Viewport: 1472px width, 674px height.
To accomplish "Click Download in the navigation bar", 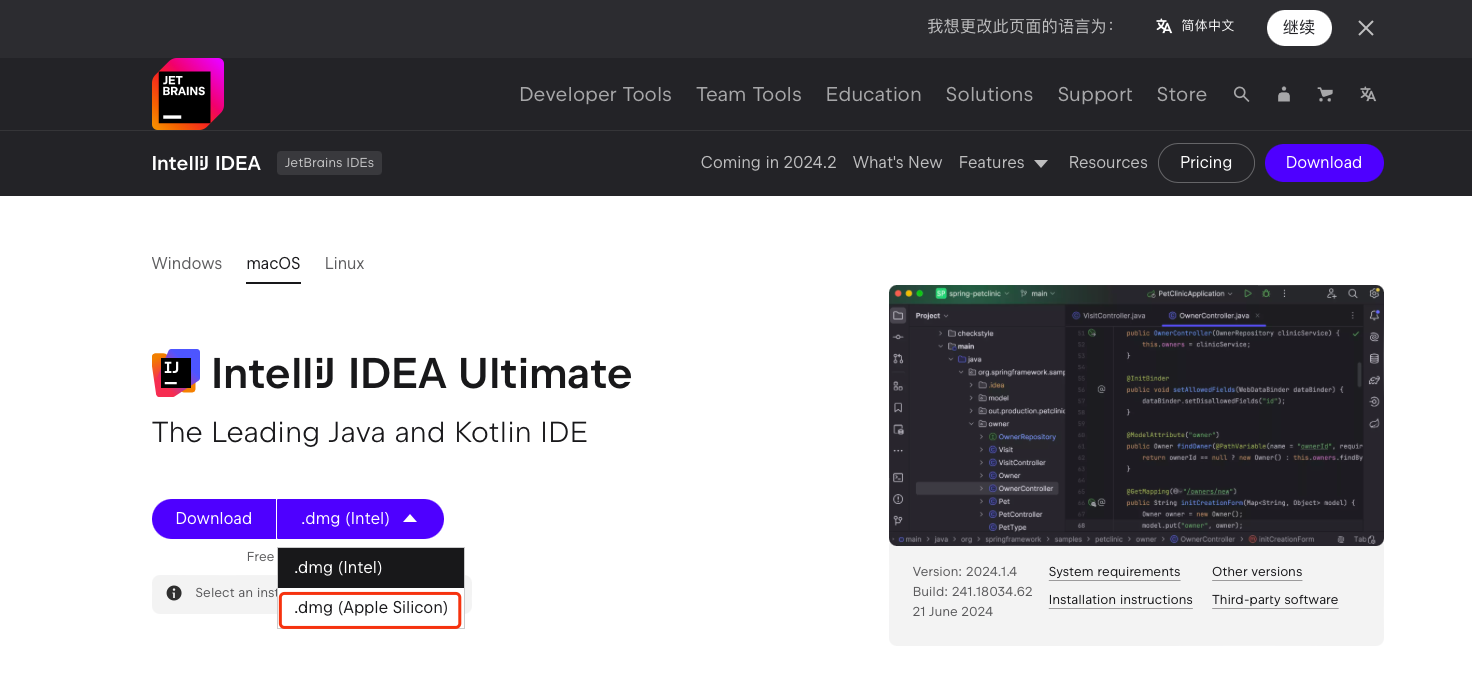I will pyautogui.click(x=1324, y=163).
